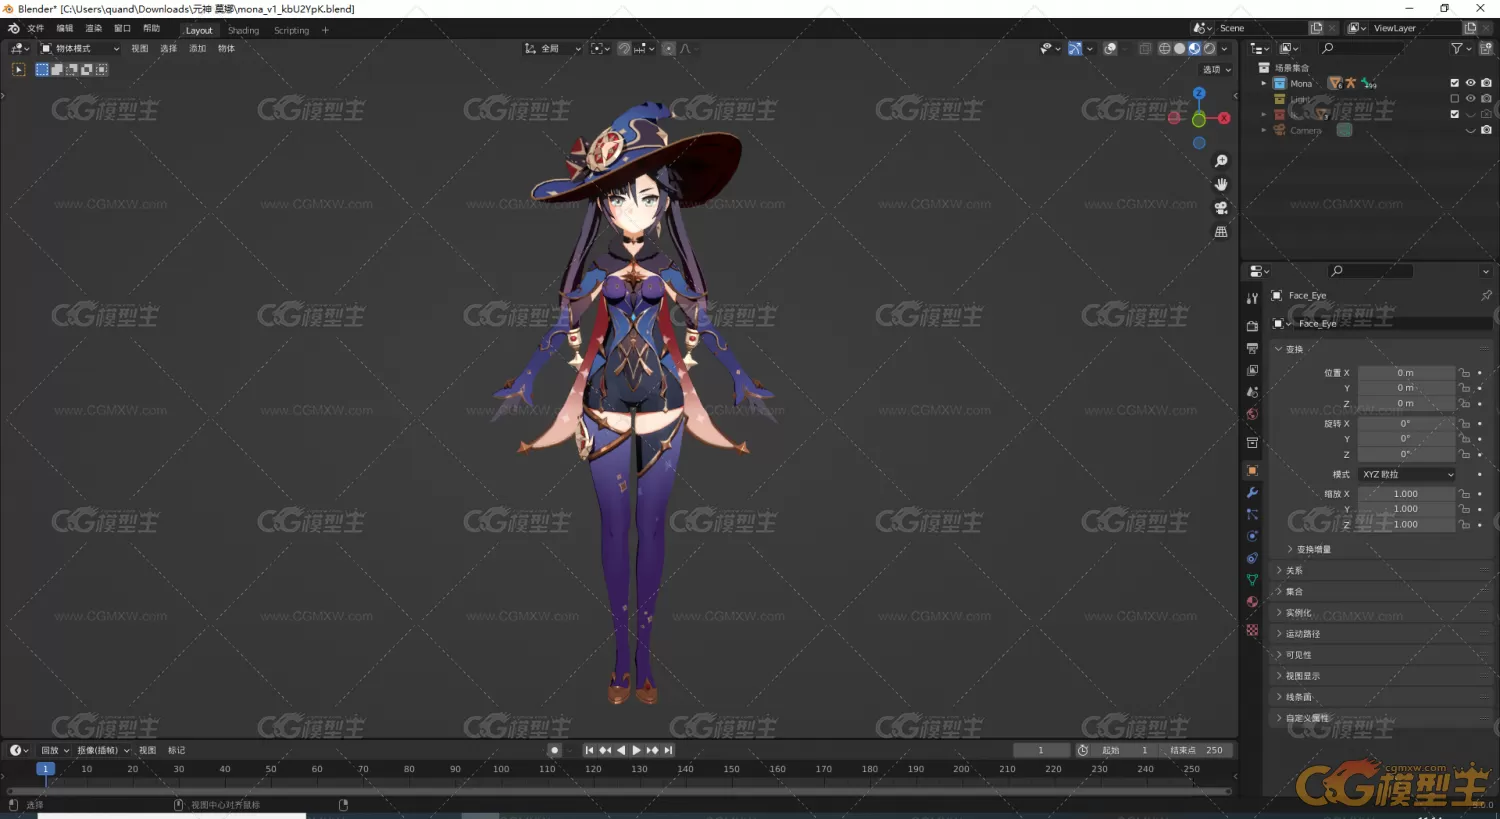1500x819 pixels.
Task: Play the animation forward
Action: 636,750
